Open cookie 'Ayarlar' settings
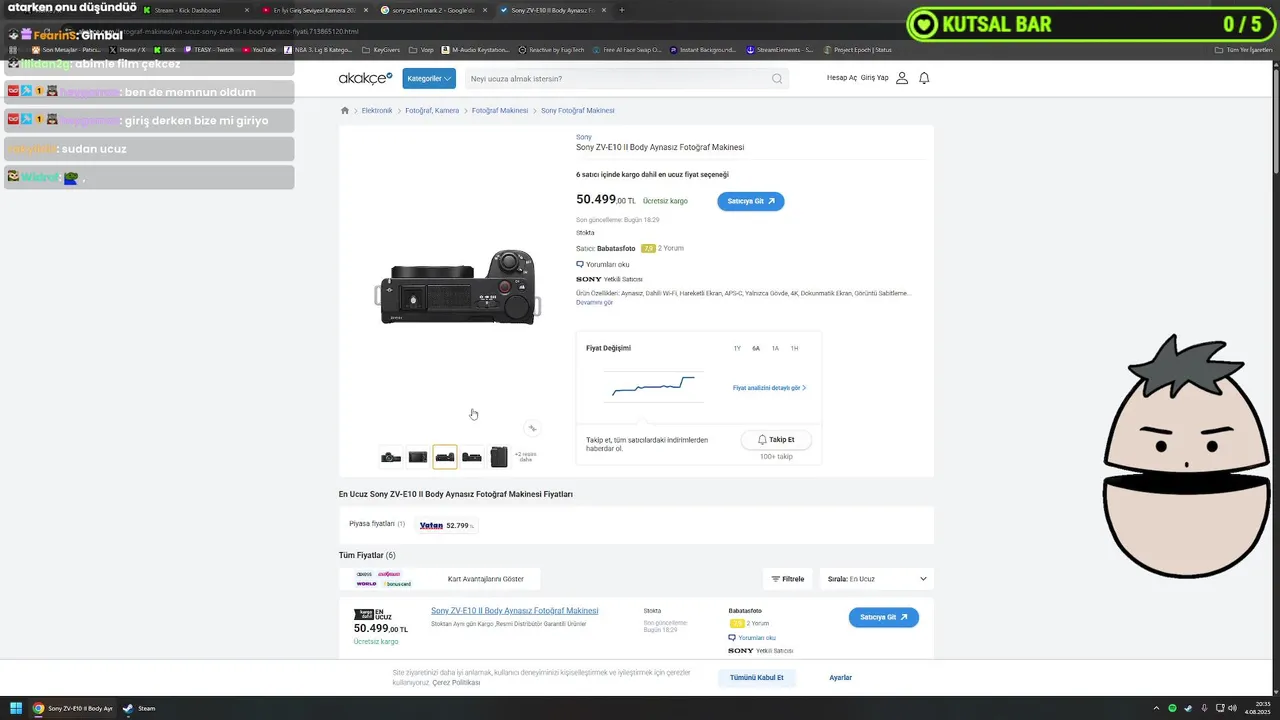Image resolution: width=1280 pixels, height=720 pixels. click(841, 678)
